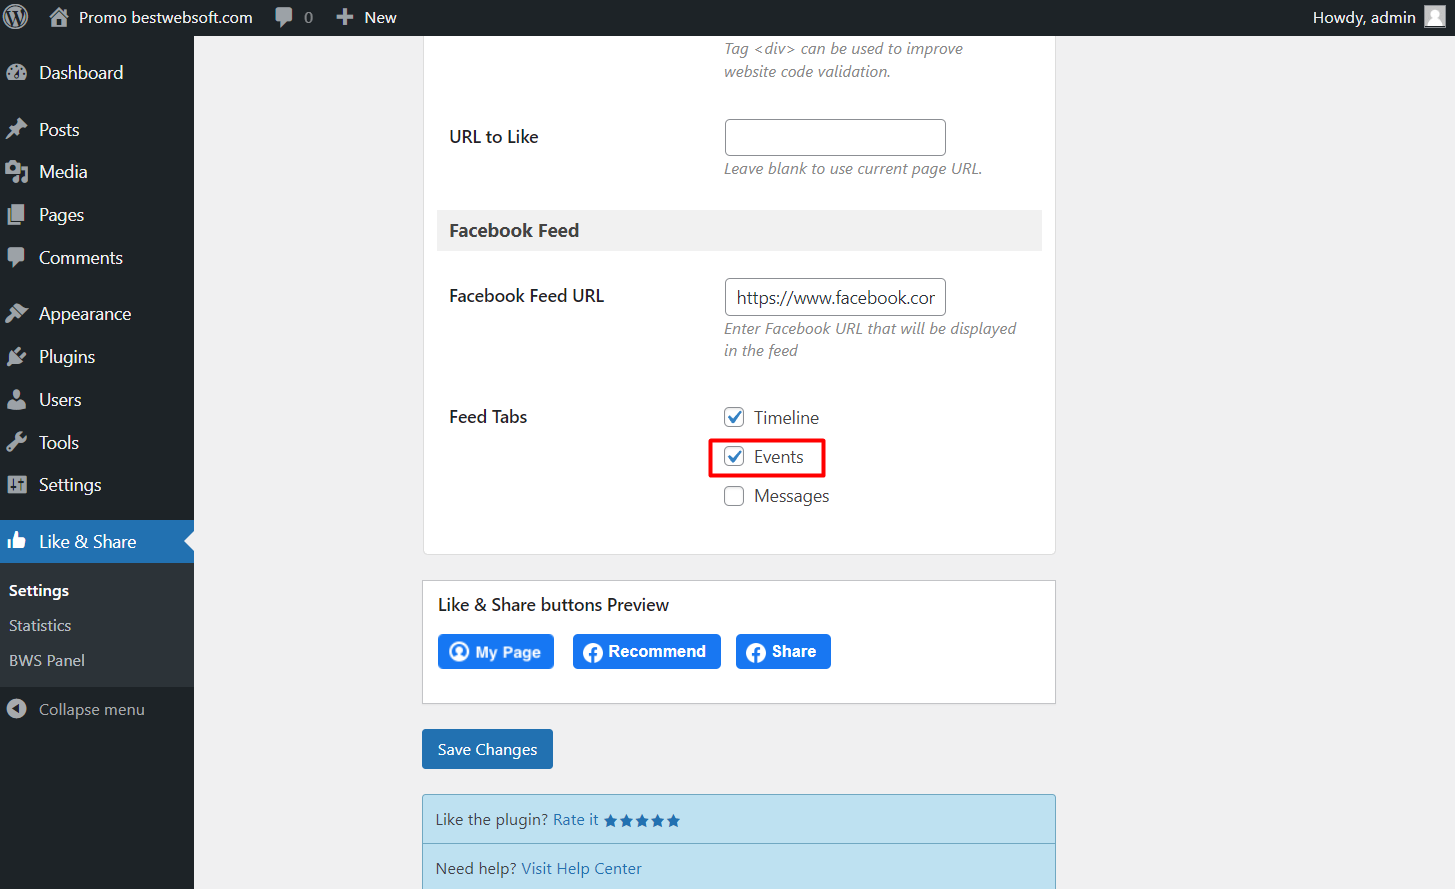Click the Feed Tabs label
This screenshot has height=889, width=1455.
click(x=488, y=417)
